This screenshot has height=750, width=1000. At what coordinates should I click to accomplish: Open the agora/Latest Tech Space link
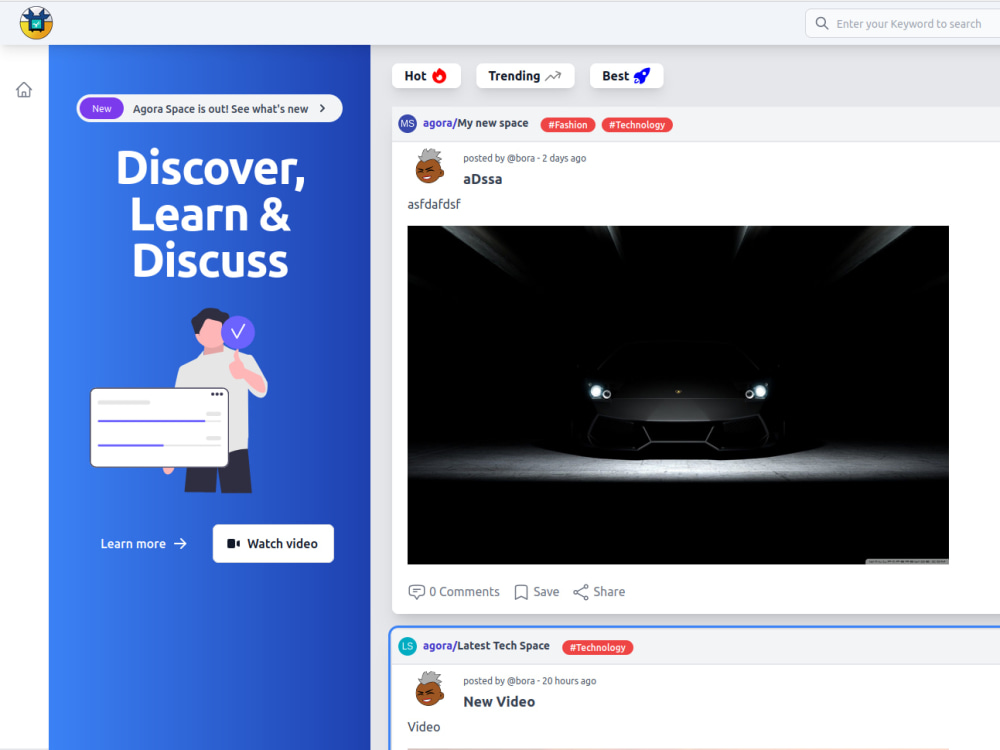pos(486,645)
